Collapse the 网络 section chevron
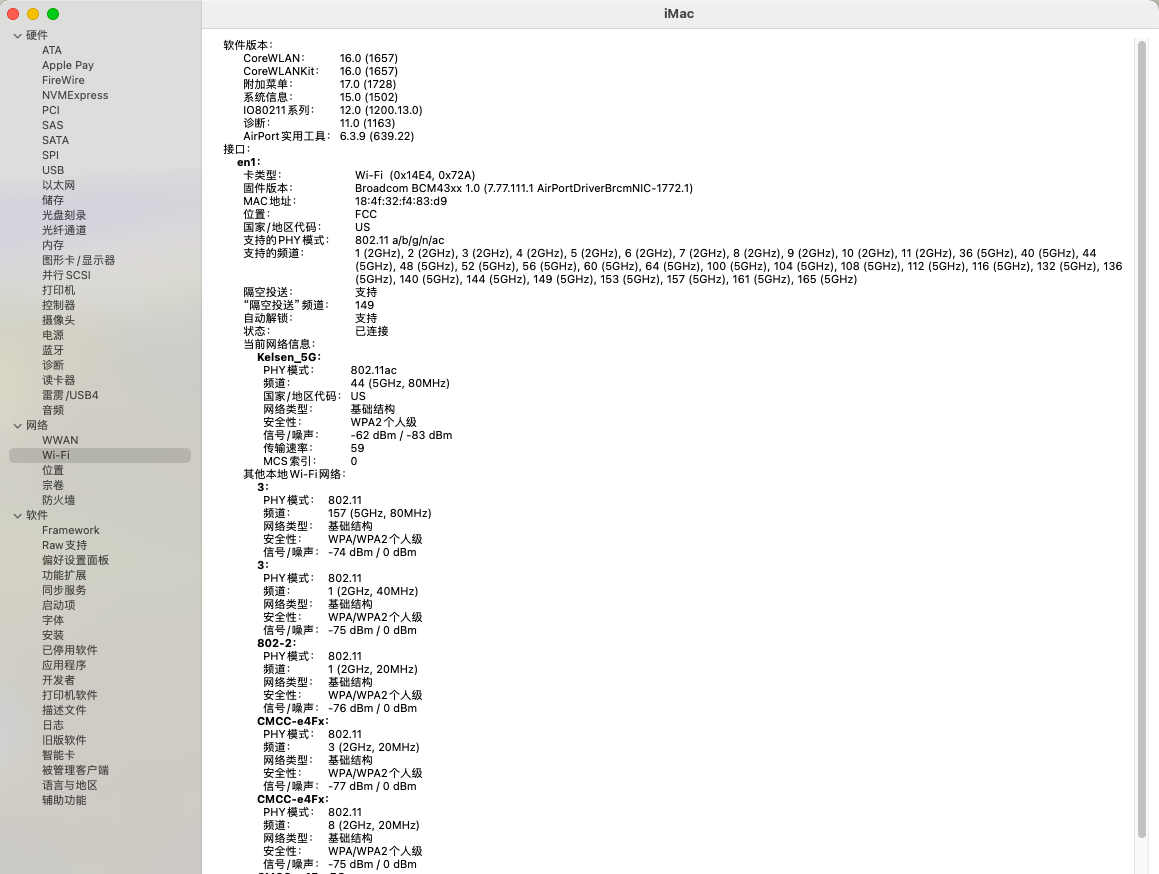Screen dimensions: 1159x874 point(18,425)
